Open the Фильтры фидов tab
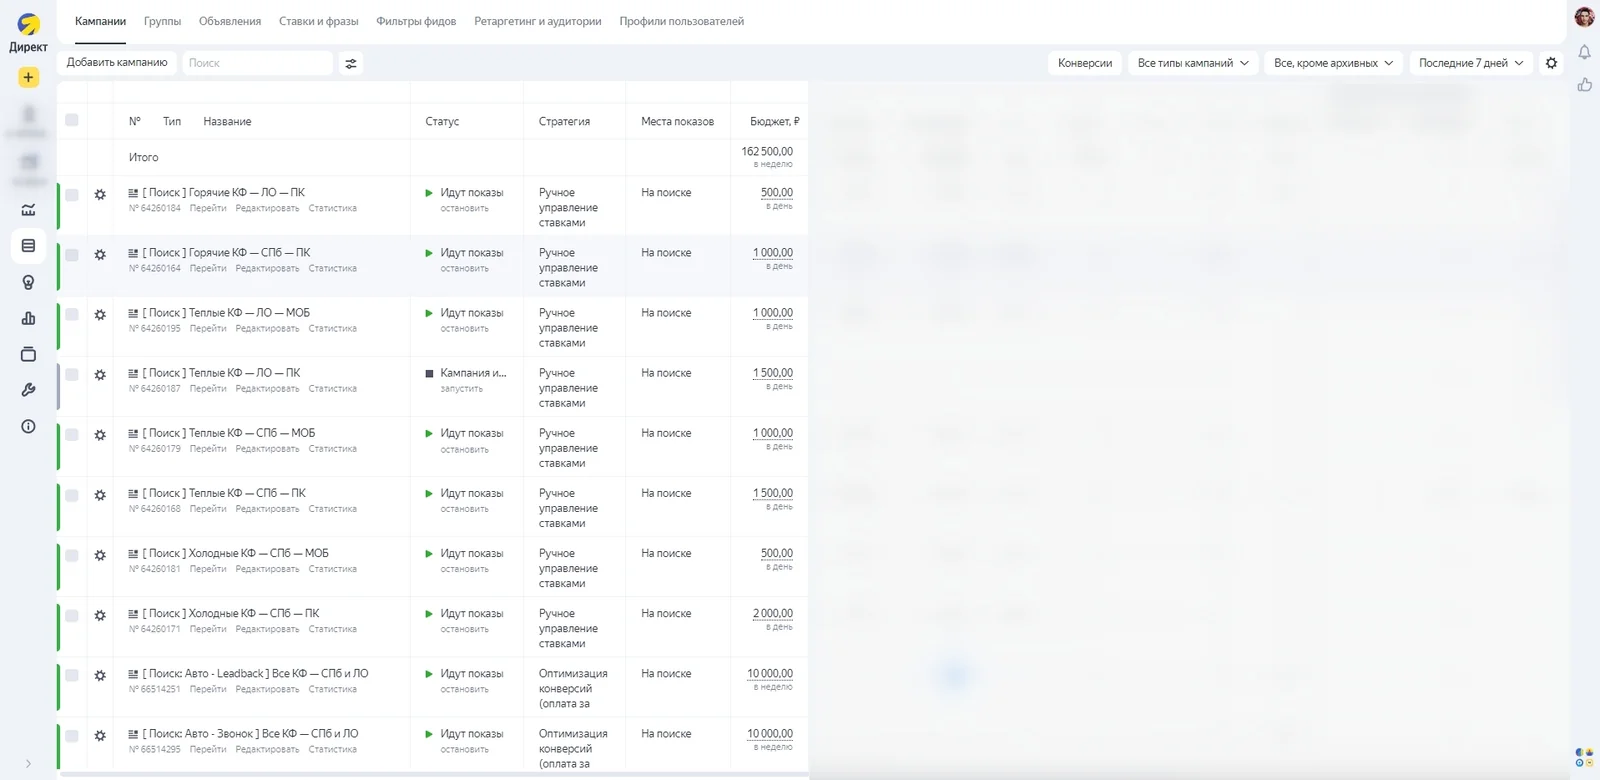The image size is (1600, 780). [x=416, y=21]
